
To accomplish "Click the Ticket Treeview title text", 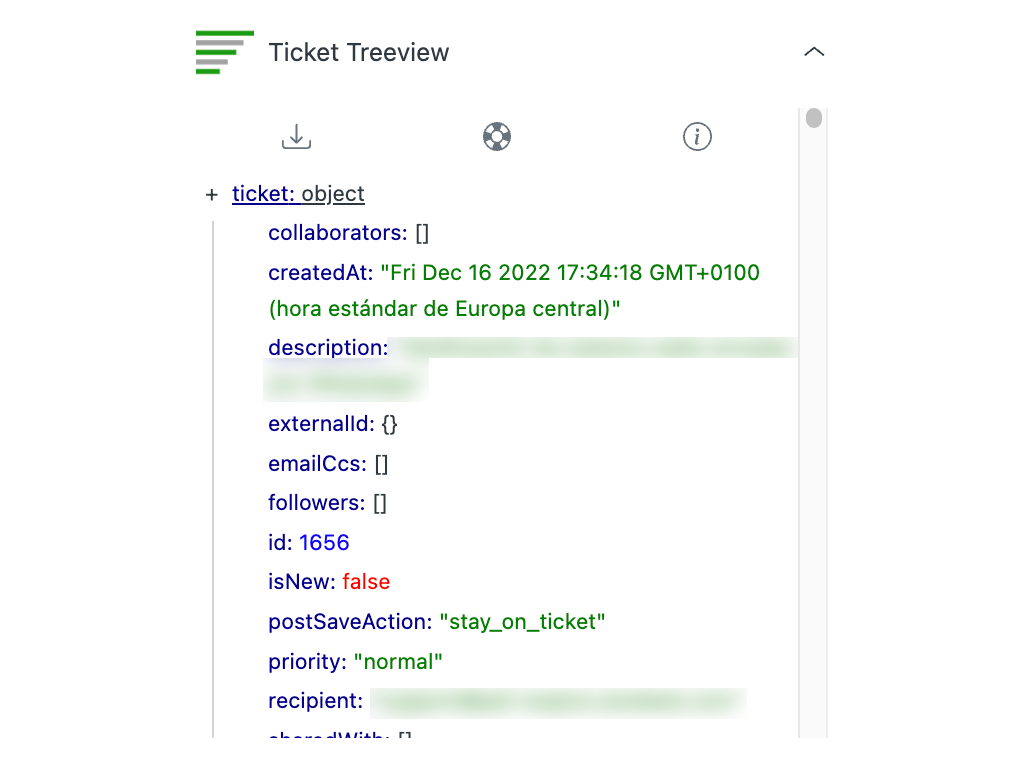I will 359,52.
